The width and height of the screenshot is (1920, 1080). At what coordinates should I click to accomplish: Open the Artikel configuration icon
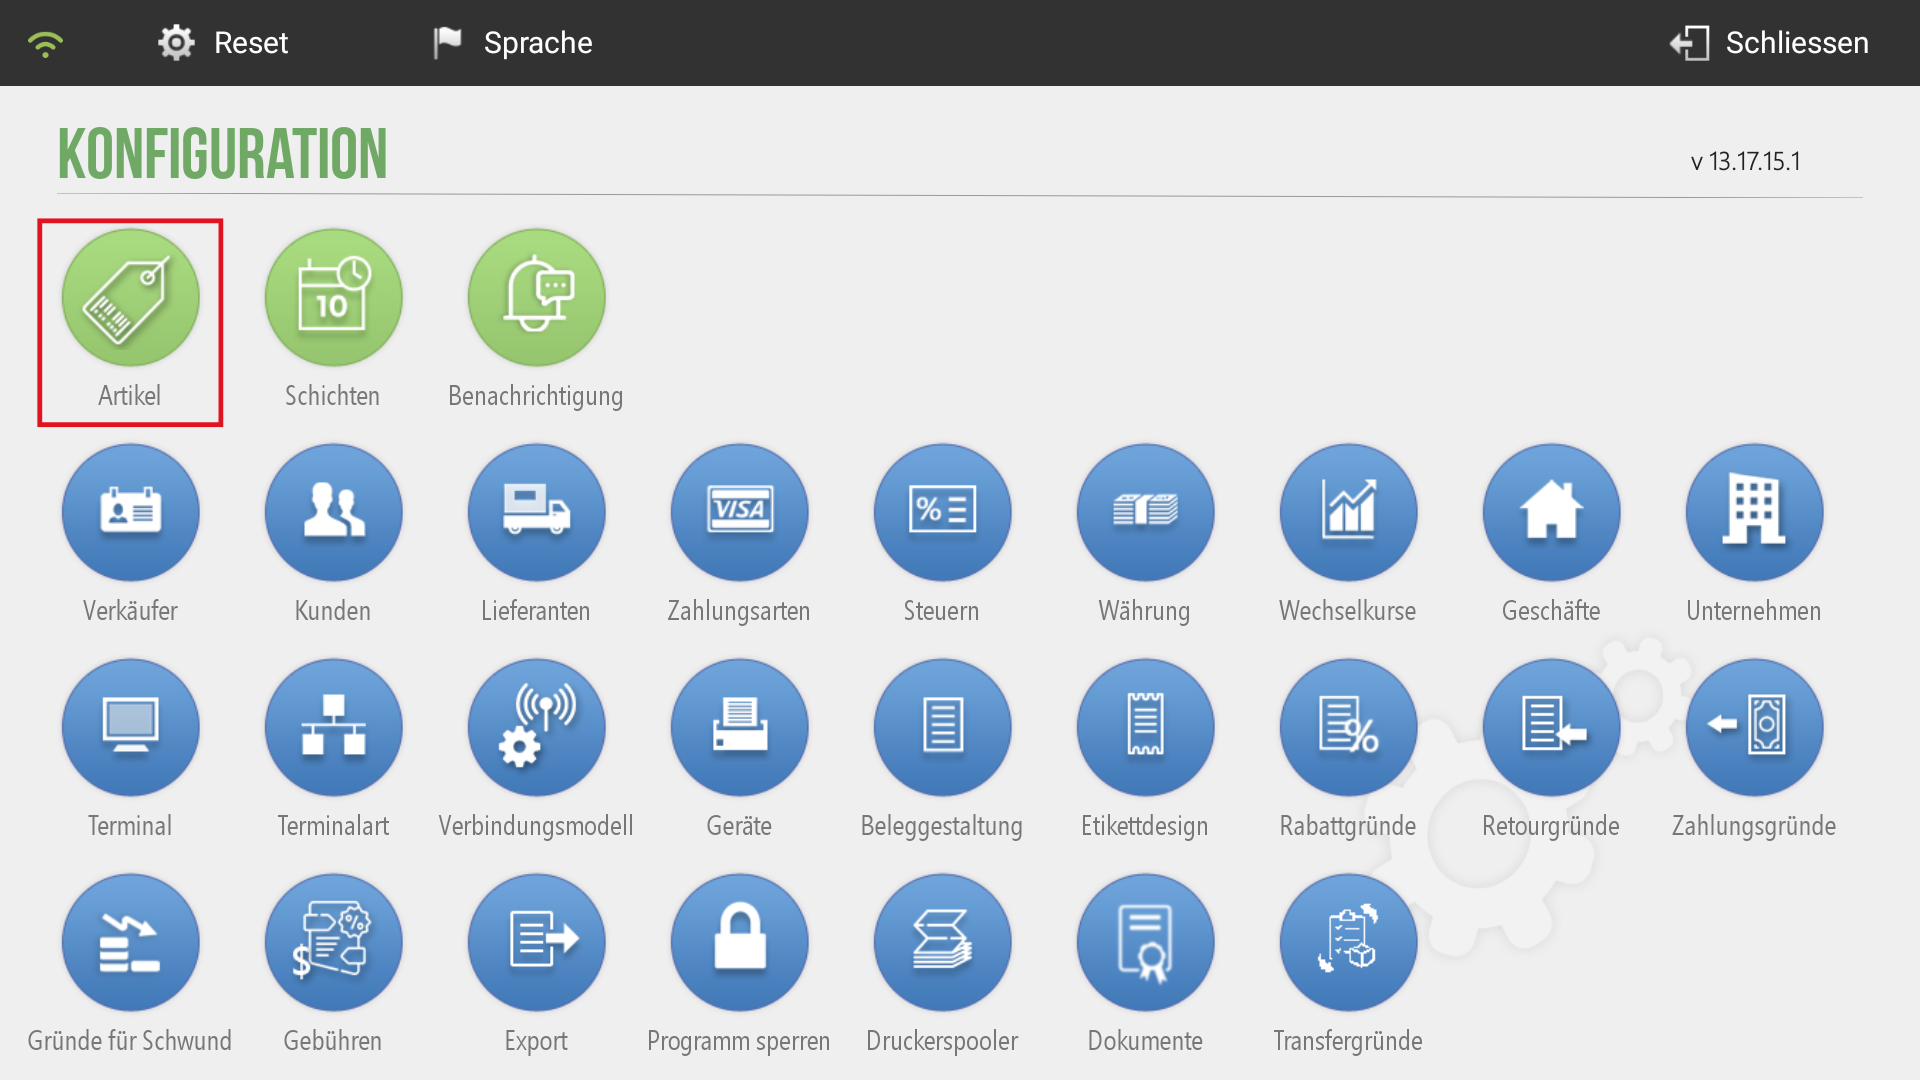pyautogui.click(x=131, y=298)
